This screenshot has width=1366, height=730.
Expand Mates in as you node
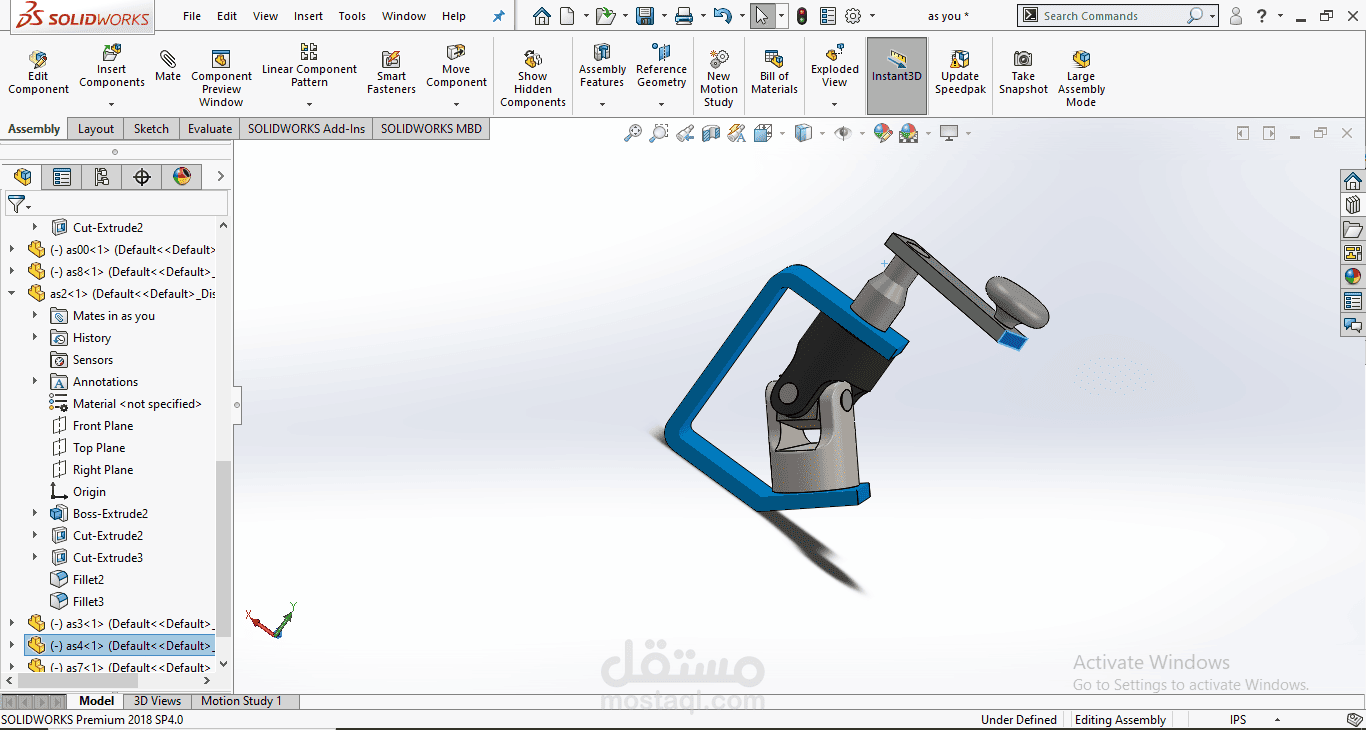[35, 315]
